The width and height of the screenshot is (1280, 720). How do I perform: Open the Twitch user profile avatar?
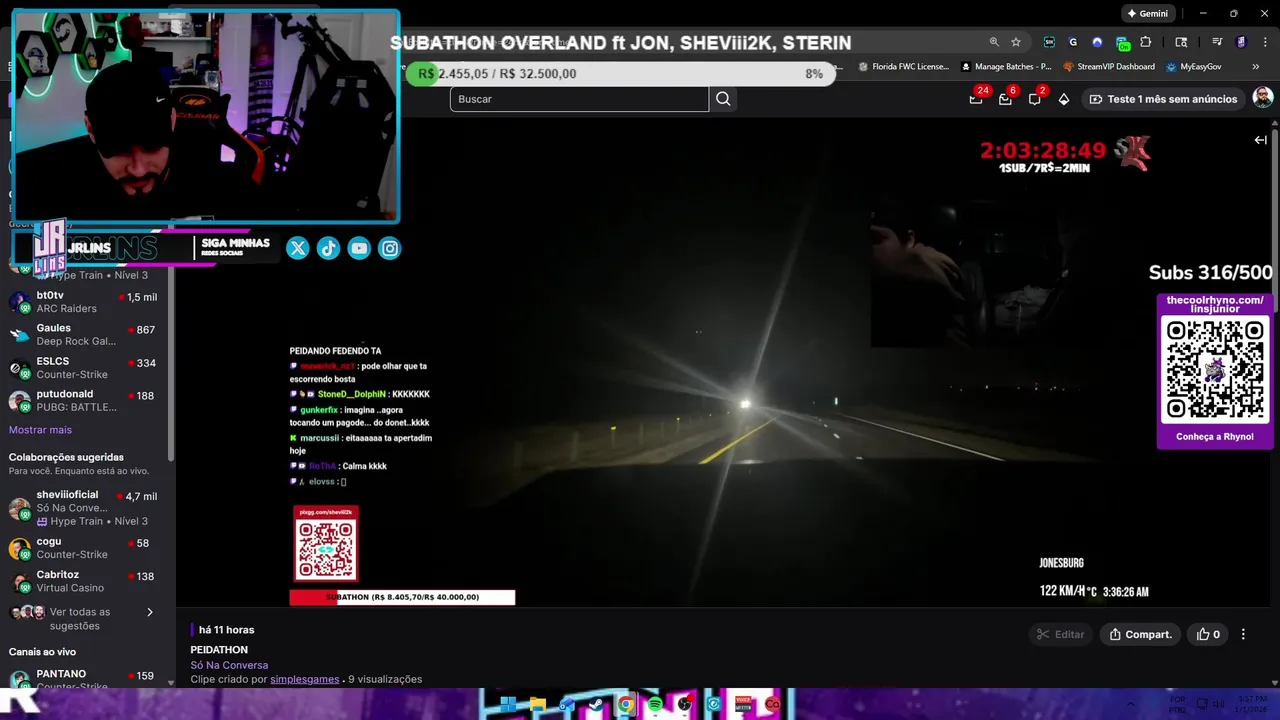(x=1263, y=98)
